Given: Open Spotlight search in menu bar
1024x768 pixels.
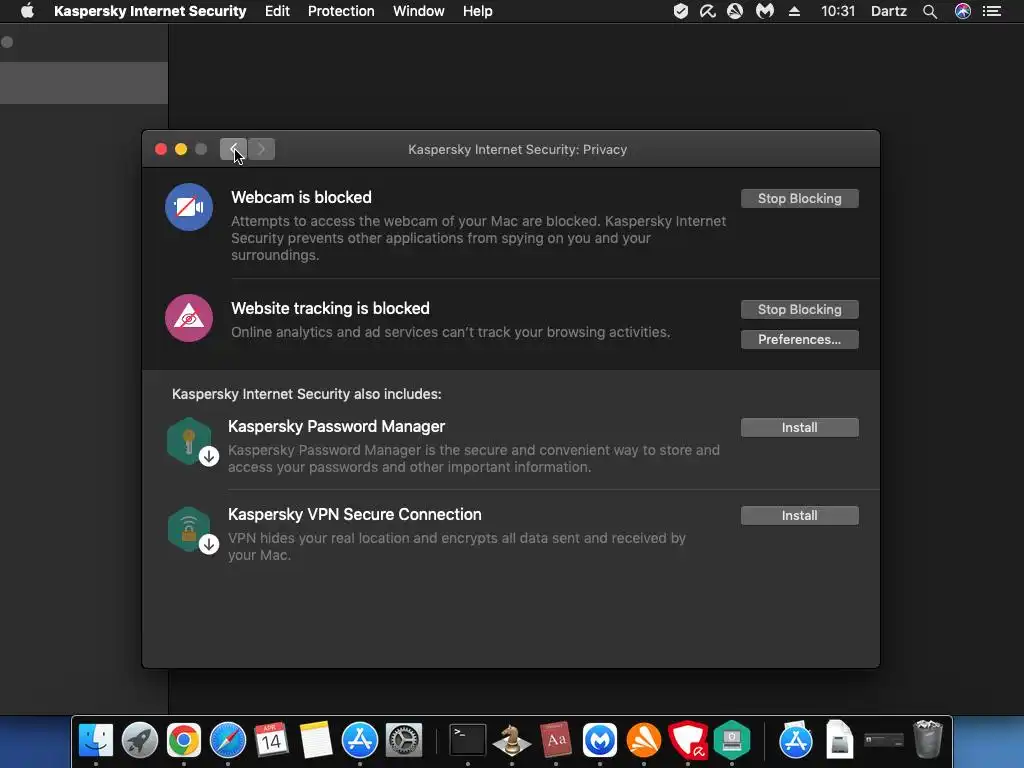Looking at the screenshot, I should point(930,11).
